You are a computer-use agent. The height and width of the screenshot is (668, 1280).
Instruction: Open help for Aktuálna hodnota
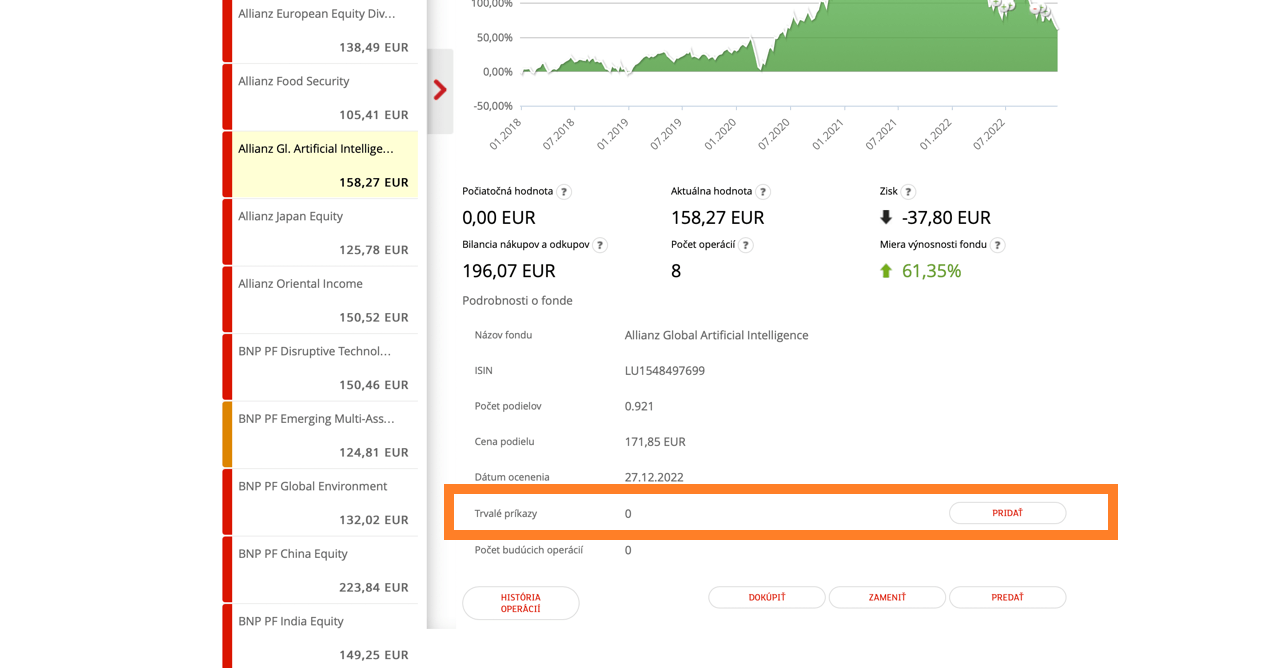[763, 192]
